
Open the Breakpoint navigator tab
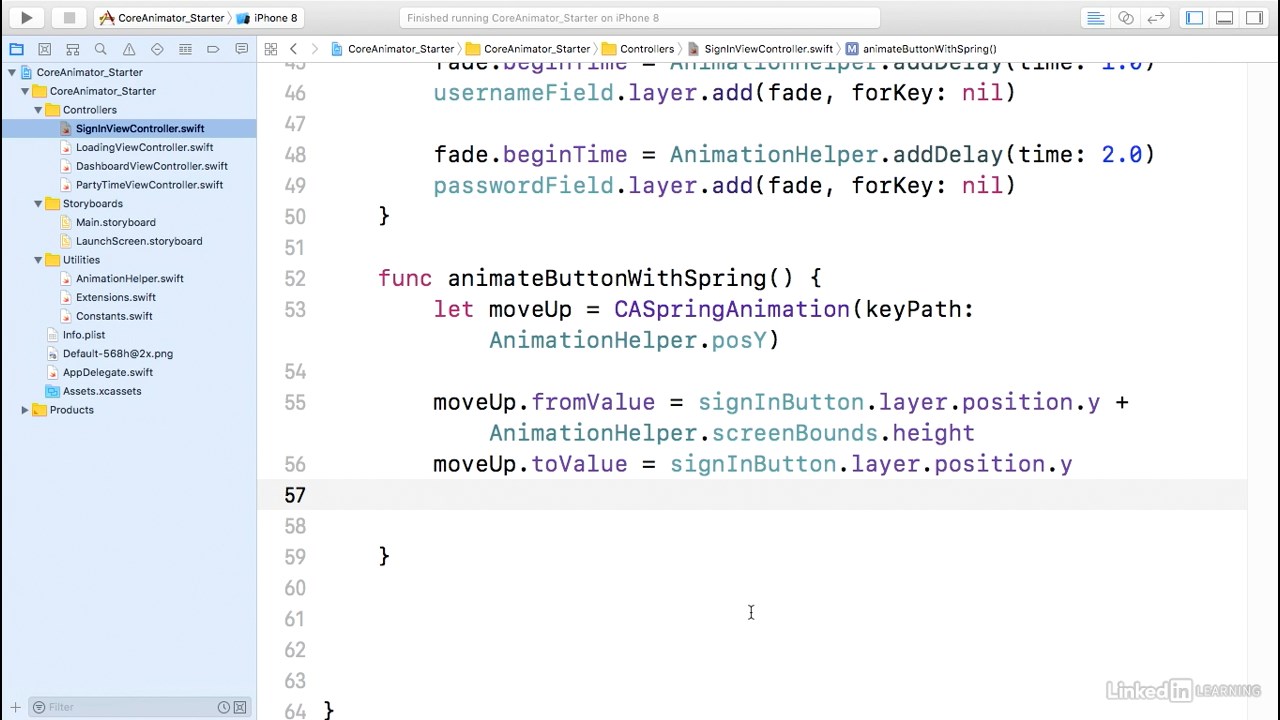[x=213, y=49]
